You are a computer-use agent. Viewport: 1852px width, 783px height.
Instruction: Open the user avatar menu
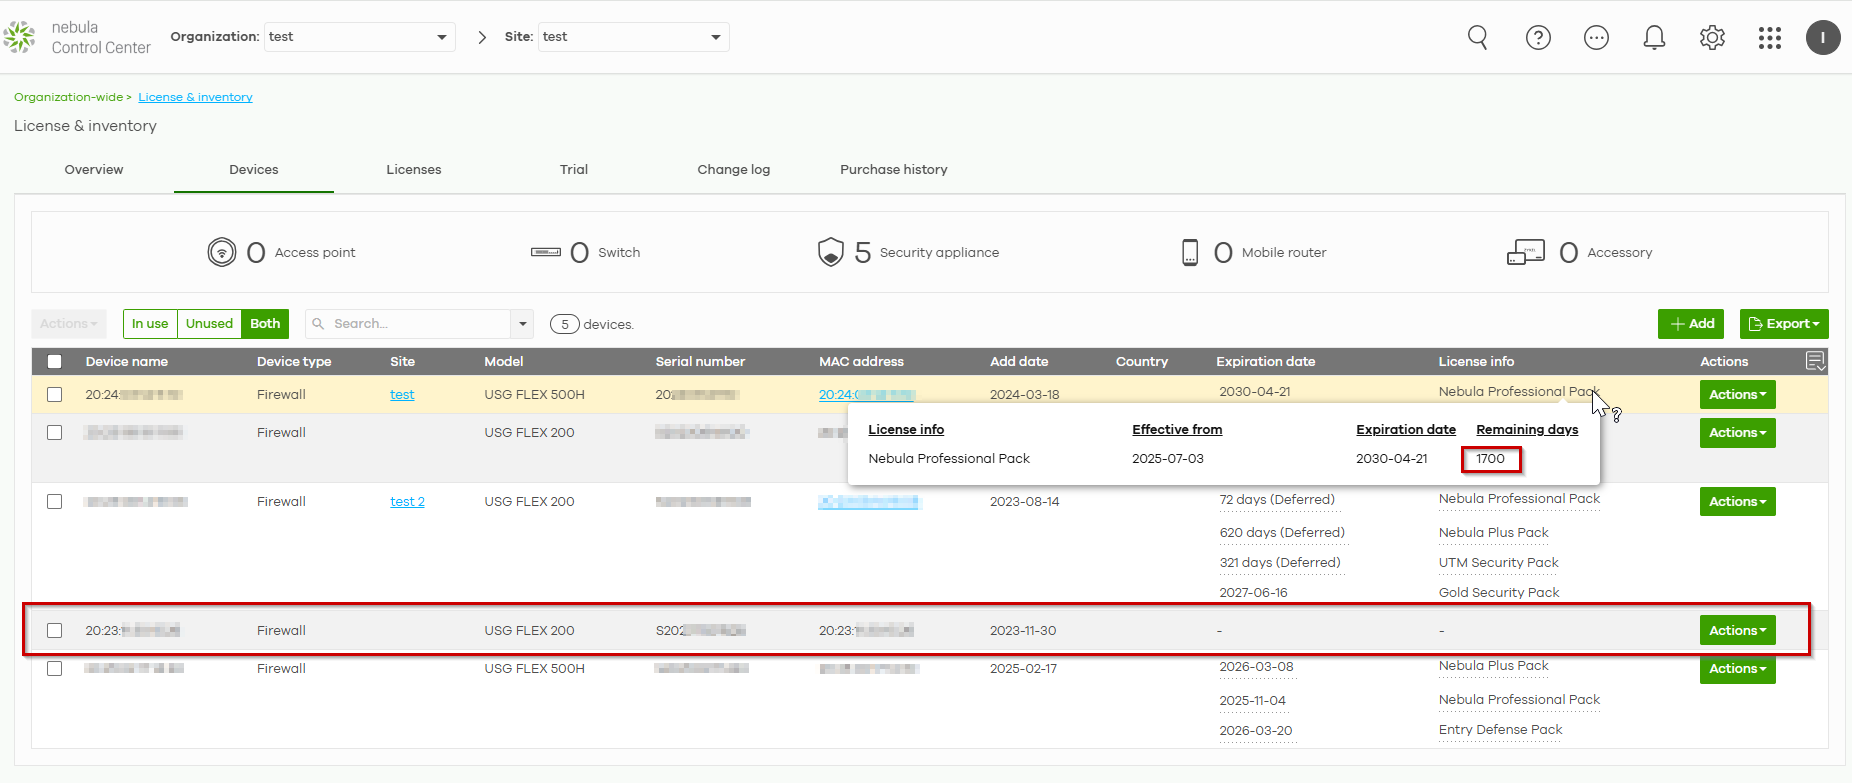(1823, 38)
